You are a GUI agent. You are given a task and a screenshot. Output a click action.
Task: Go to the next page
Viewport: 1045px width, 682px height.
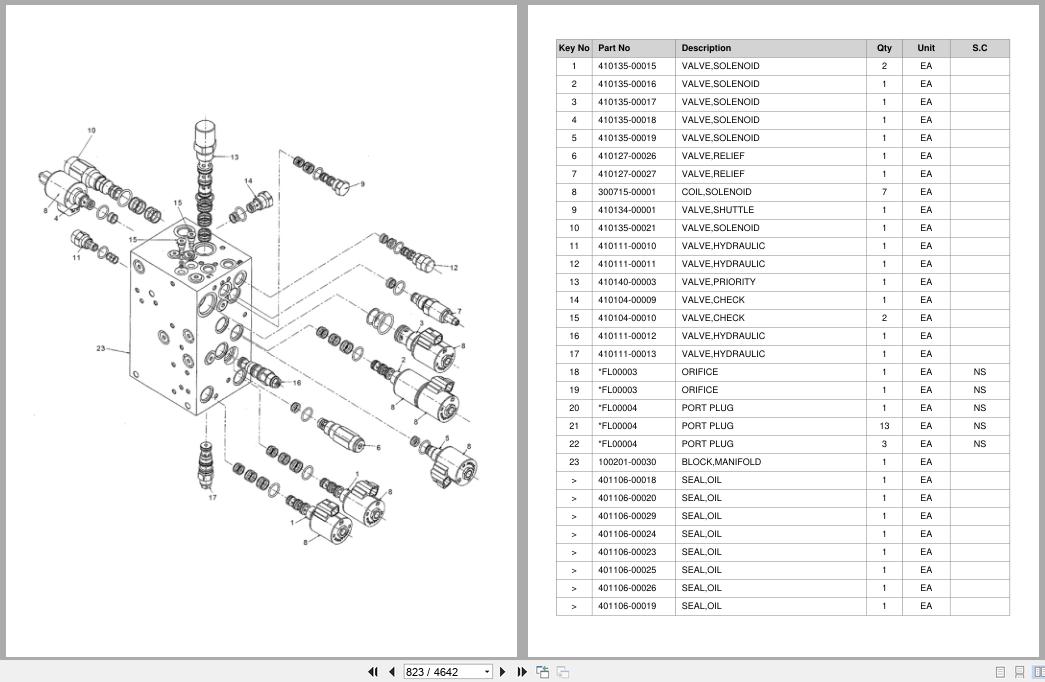pyautogui.click(x=503, y=671)
